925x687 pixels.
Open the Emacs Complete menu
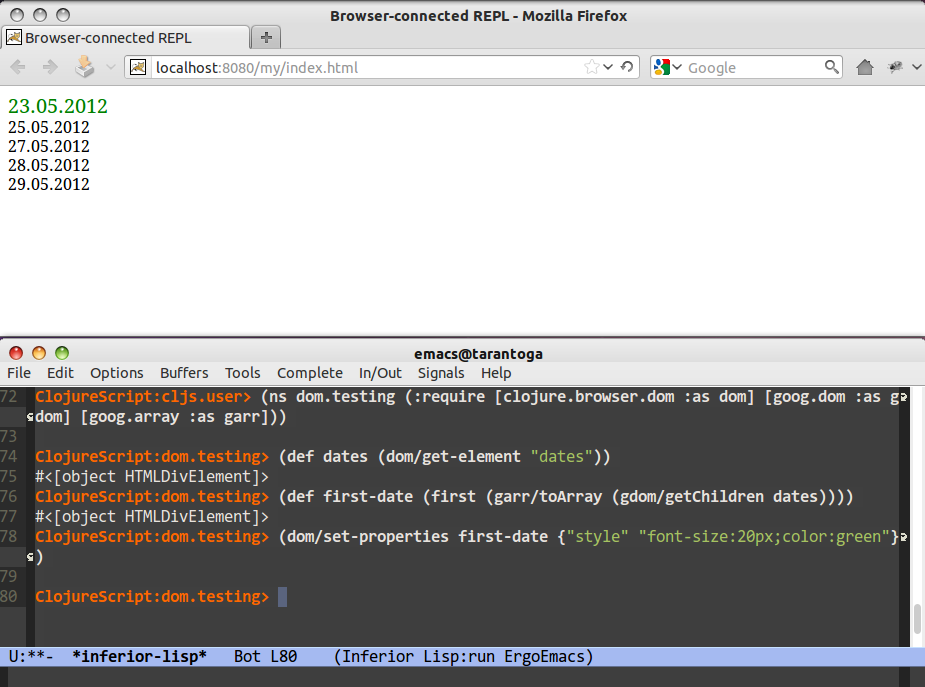310,373
